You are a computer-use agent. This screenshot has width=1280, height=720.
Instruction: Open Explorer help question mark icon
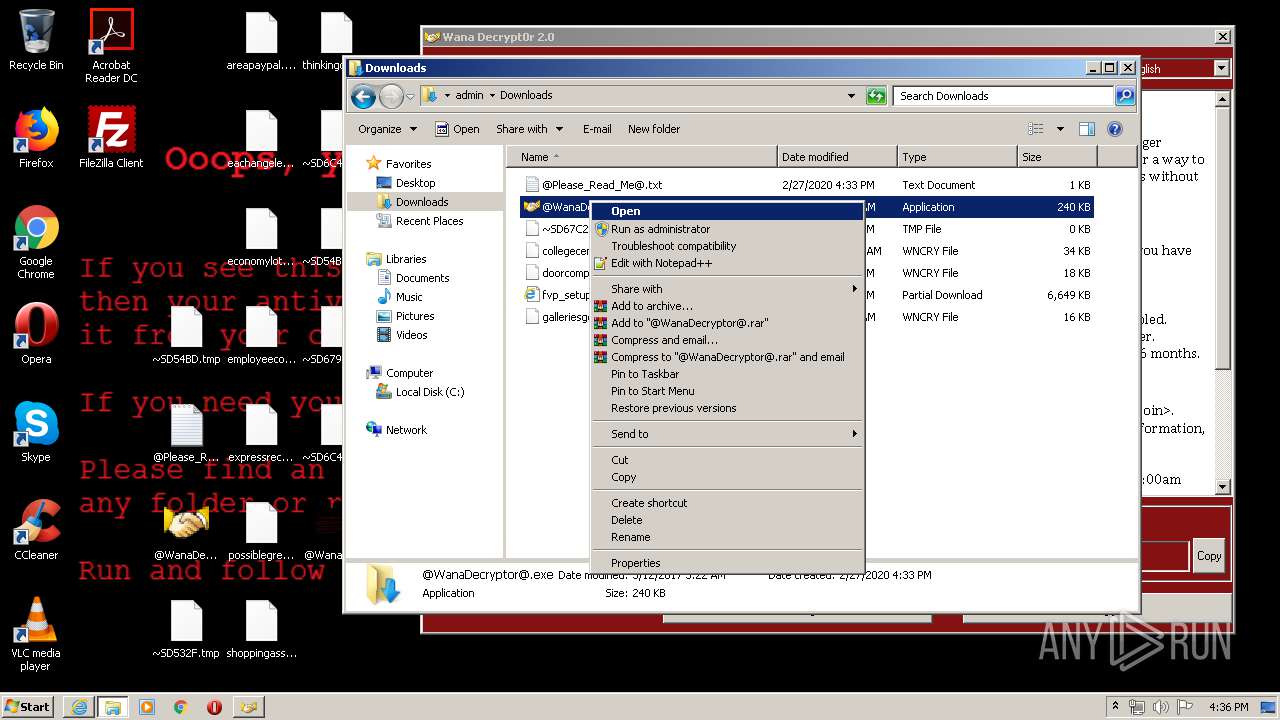point(1115,129)
